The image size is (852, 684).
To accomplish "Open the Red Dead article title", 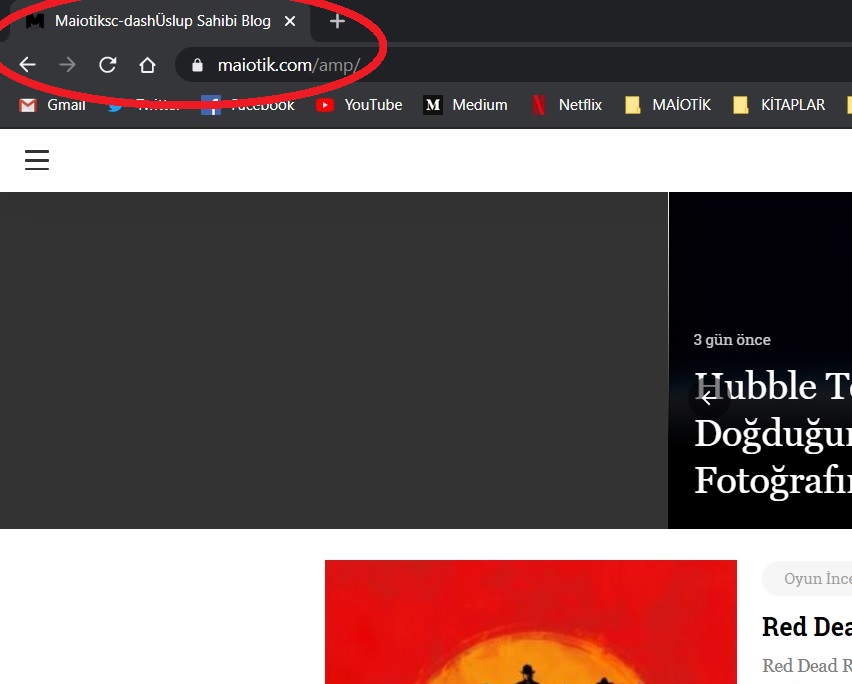I will (x=807, y=626).
